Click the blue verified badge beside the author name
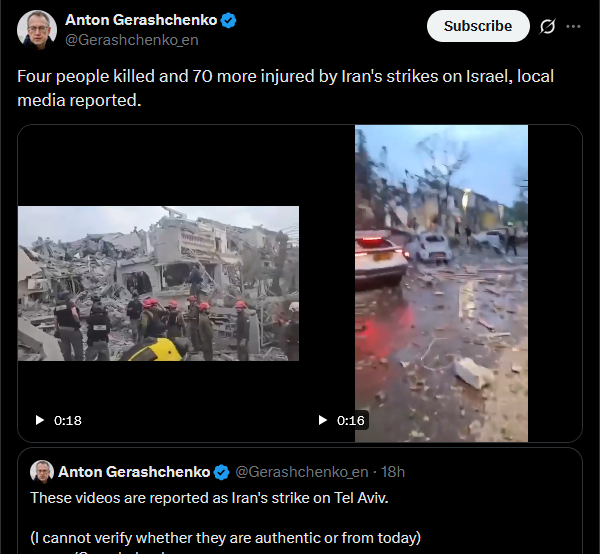Image resolution: width=600 pixels, height=554 pixels. tap(229, 20)
